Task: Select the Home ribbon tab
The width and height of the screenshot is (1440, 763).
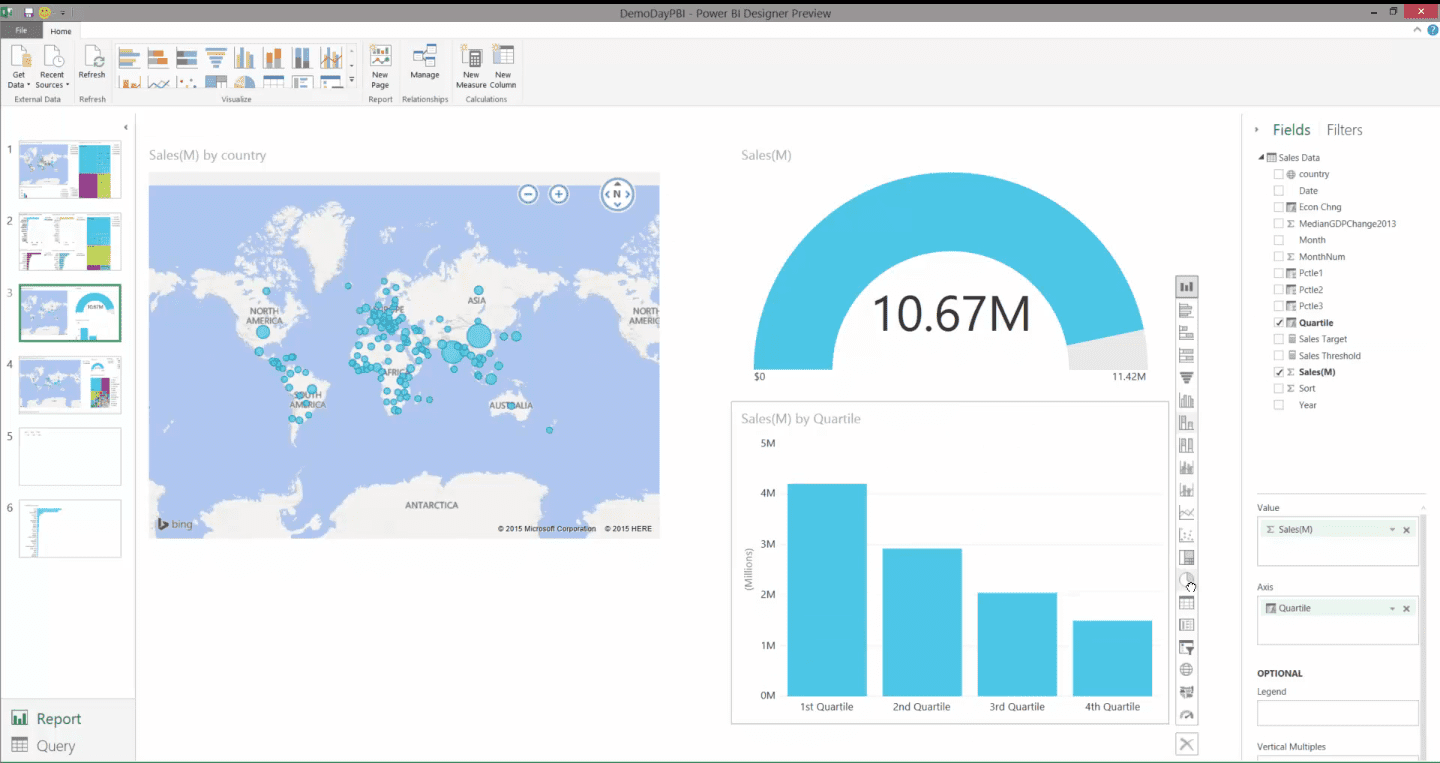Action: pos(61,31)
